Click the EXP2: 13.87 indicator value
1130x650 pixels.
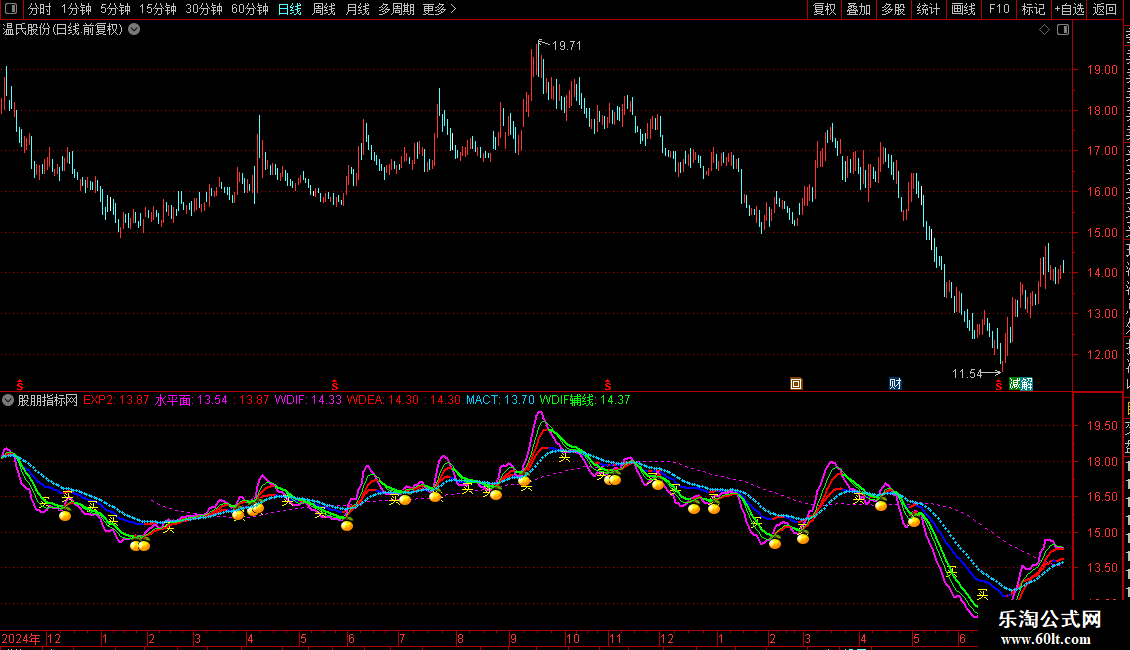[116, 400]
